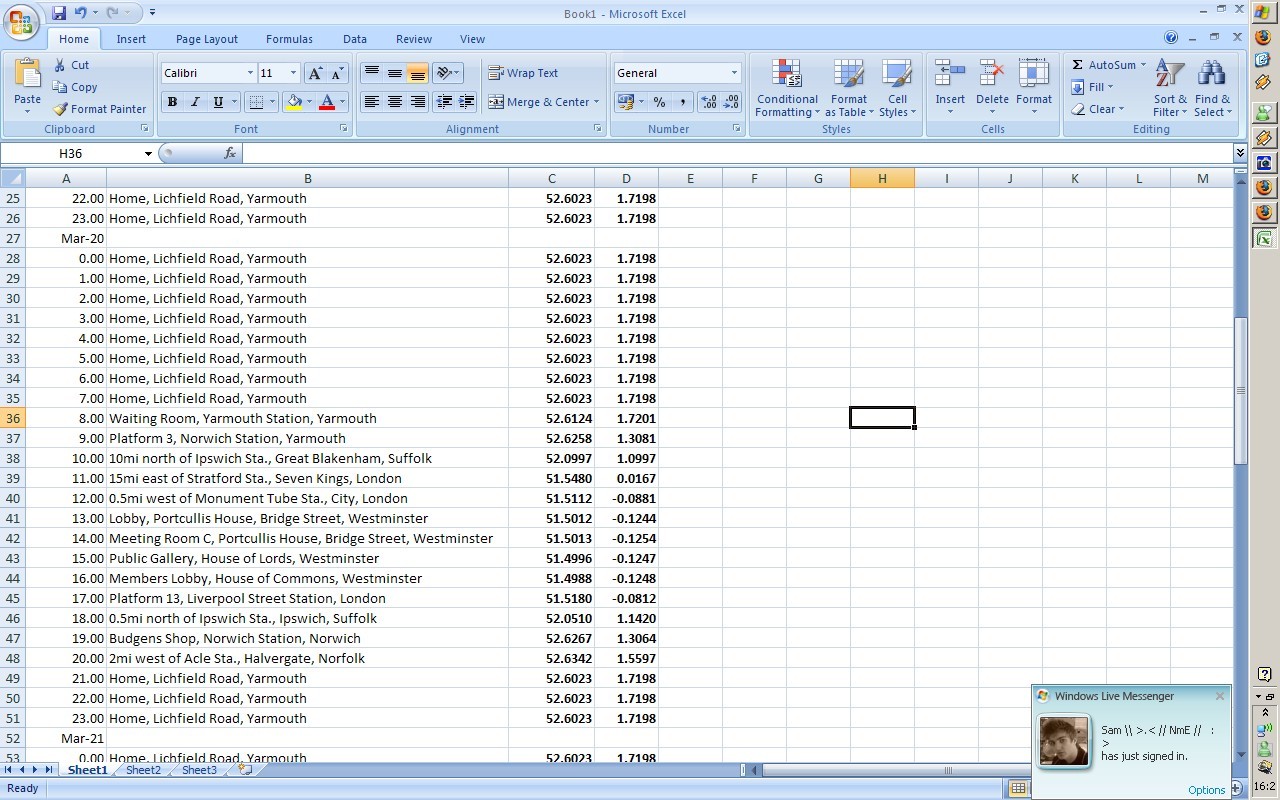Switch to the Sheet2 worksheet tab
Image resolution: width=1280 pixels, height=800 pixels.
[x=143, y=770]
